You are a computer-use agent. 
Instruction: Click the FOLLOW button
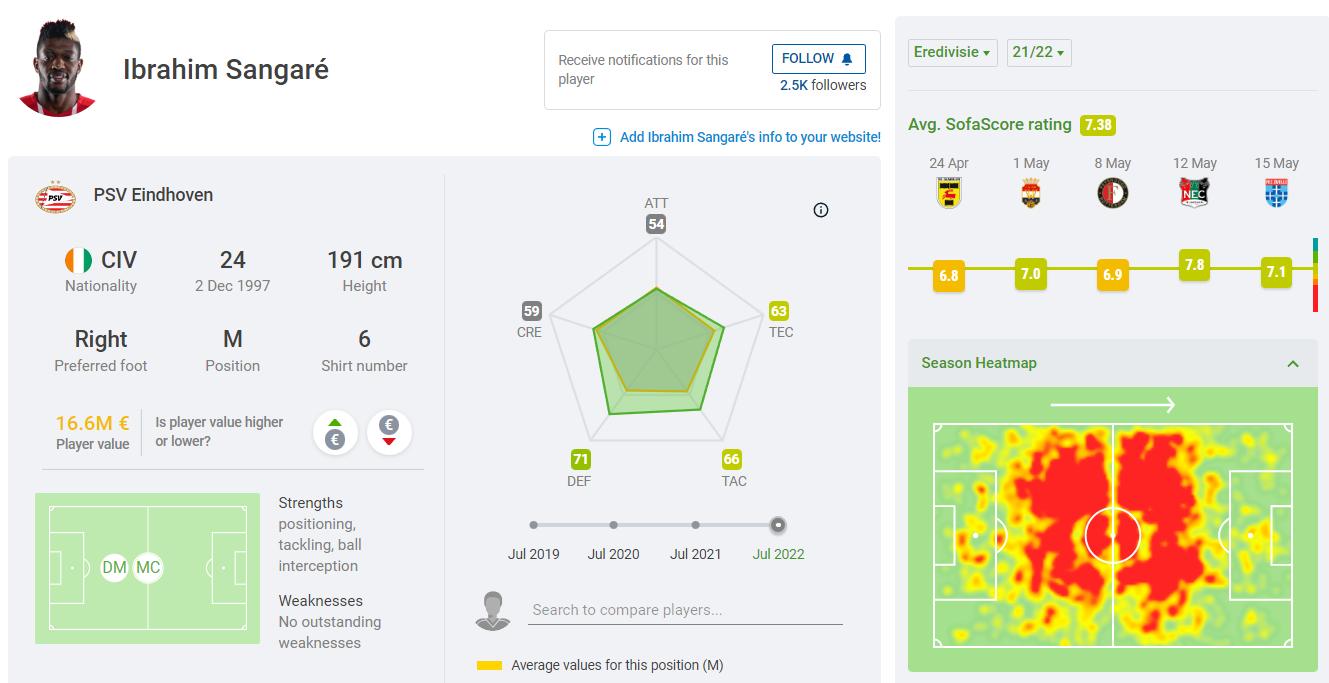point(818,59)
